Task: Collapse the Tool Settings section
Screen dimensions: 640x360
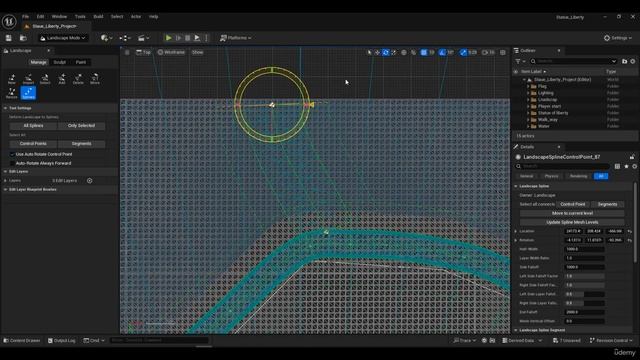Action: 6,108
